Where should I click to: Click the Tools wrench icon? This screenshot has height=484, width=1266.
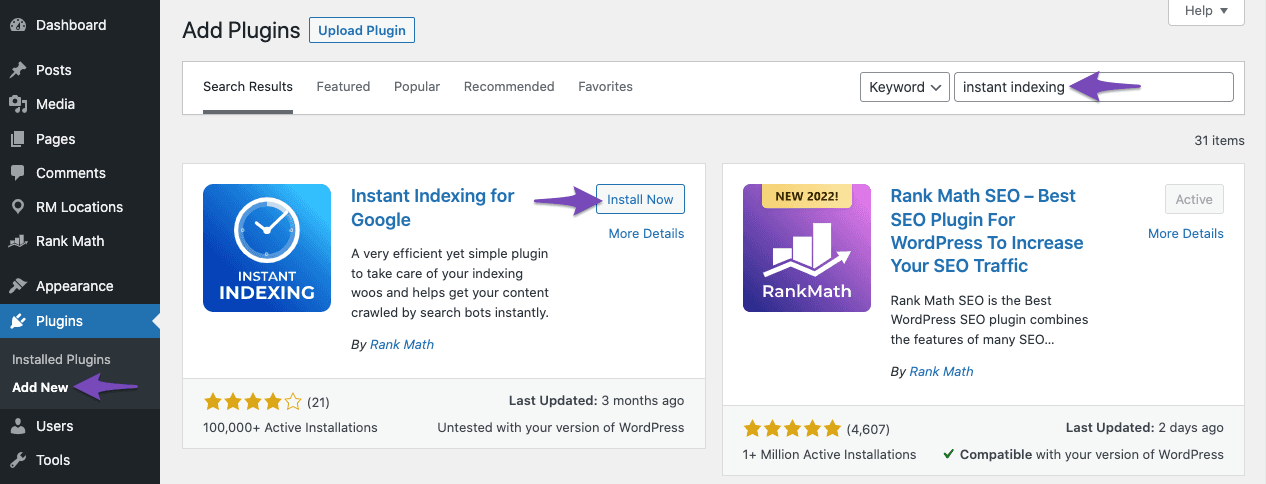click(17, 460)
